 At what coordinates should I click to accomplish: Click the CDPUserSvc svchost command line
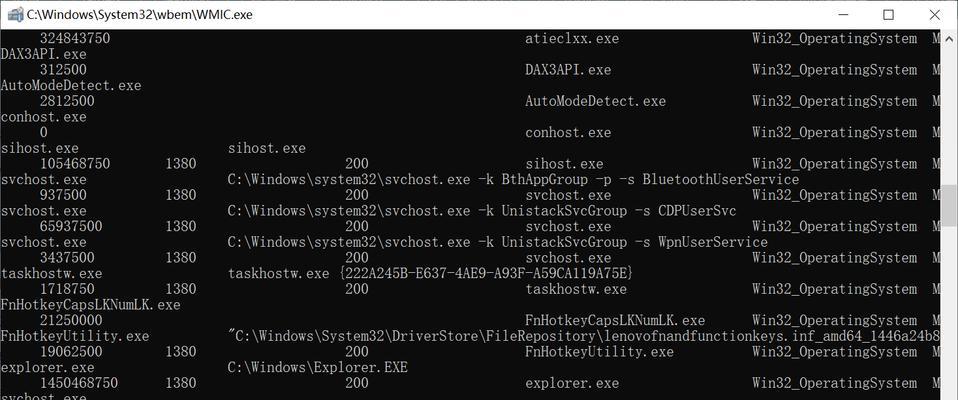coord(481,211)
